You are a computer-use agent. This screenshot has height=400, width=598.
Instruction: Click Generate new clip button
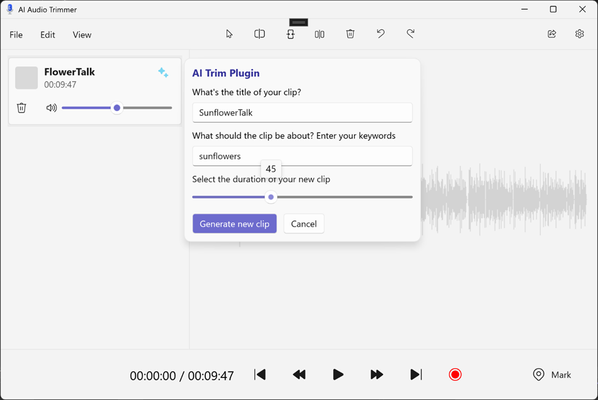click(235, 224)
